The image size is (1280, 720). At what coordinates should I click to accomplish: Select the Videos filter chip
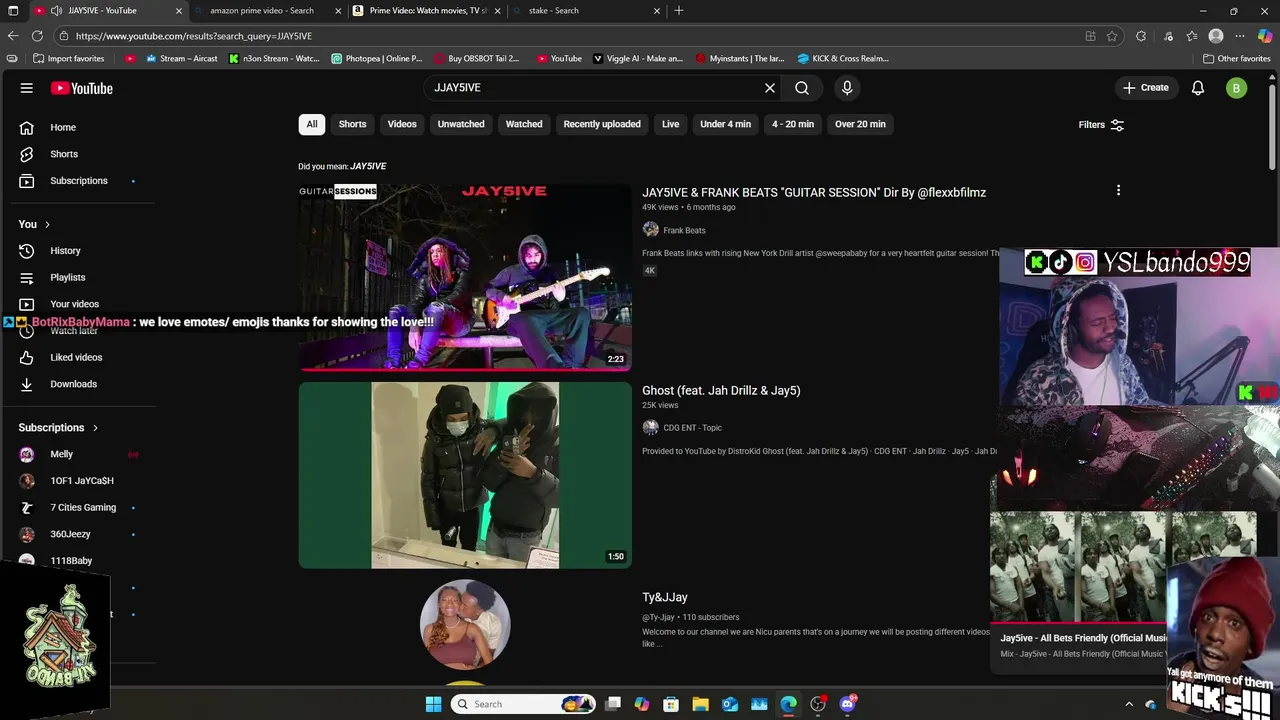(x=402, y=124)
